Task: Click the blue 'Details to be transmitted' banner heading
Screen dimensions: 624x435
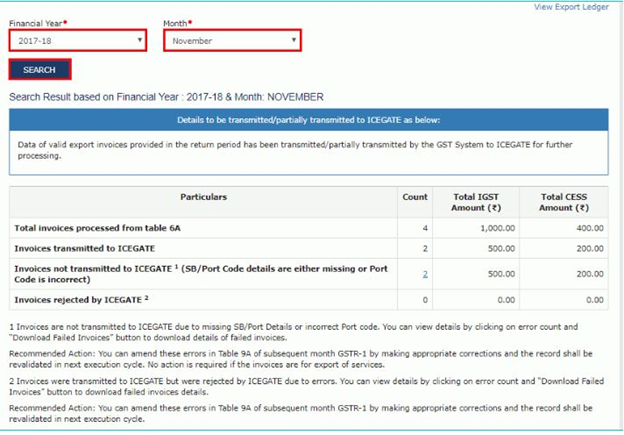Action: (309, 120)
